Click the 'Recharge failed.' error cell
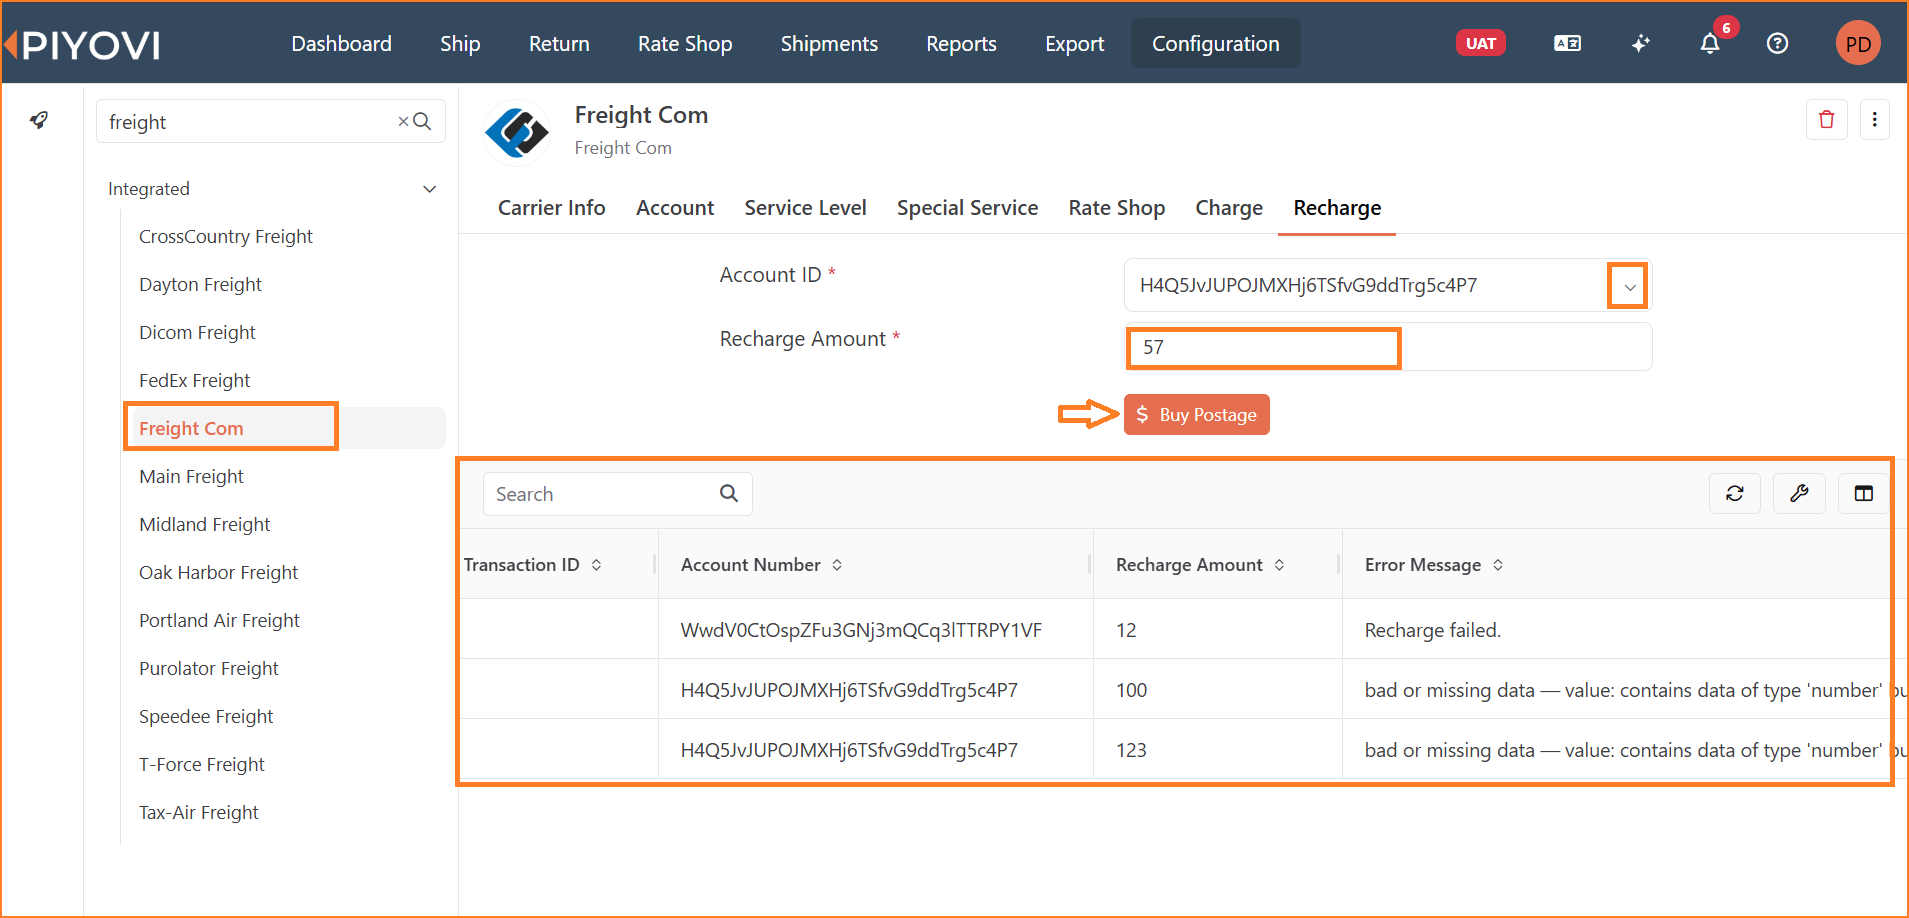This screenshot has height=918, width=1909. pyautogui.click(x=1433, y=630)
